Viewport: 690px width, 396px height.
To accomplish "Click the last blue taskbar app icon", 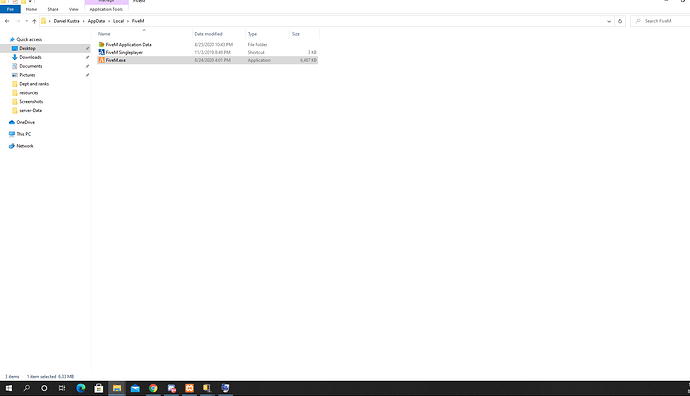I will coord(225,388).
